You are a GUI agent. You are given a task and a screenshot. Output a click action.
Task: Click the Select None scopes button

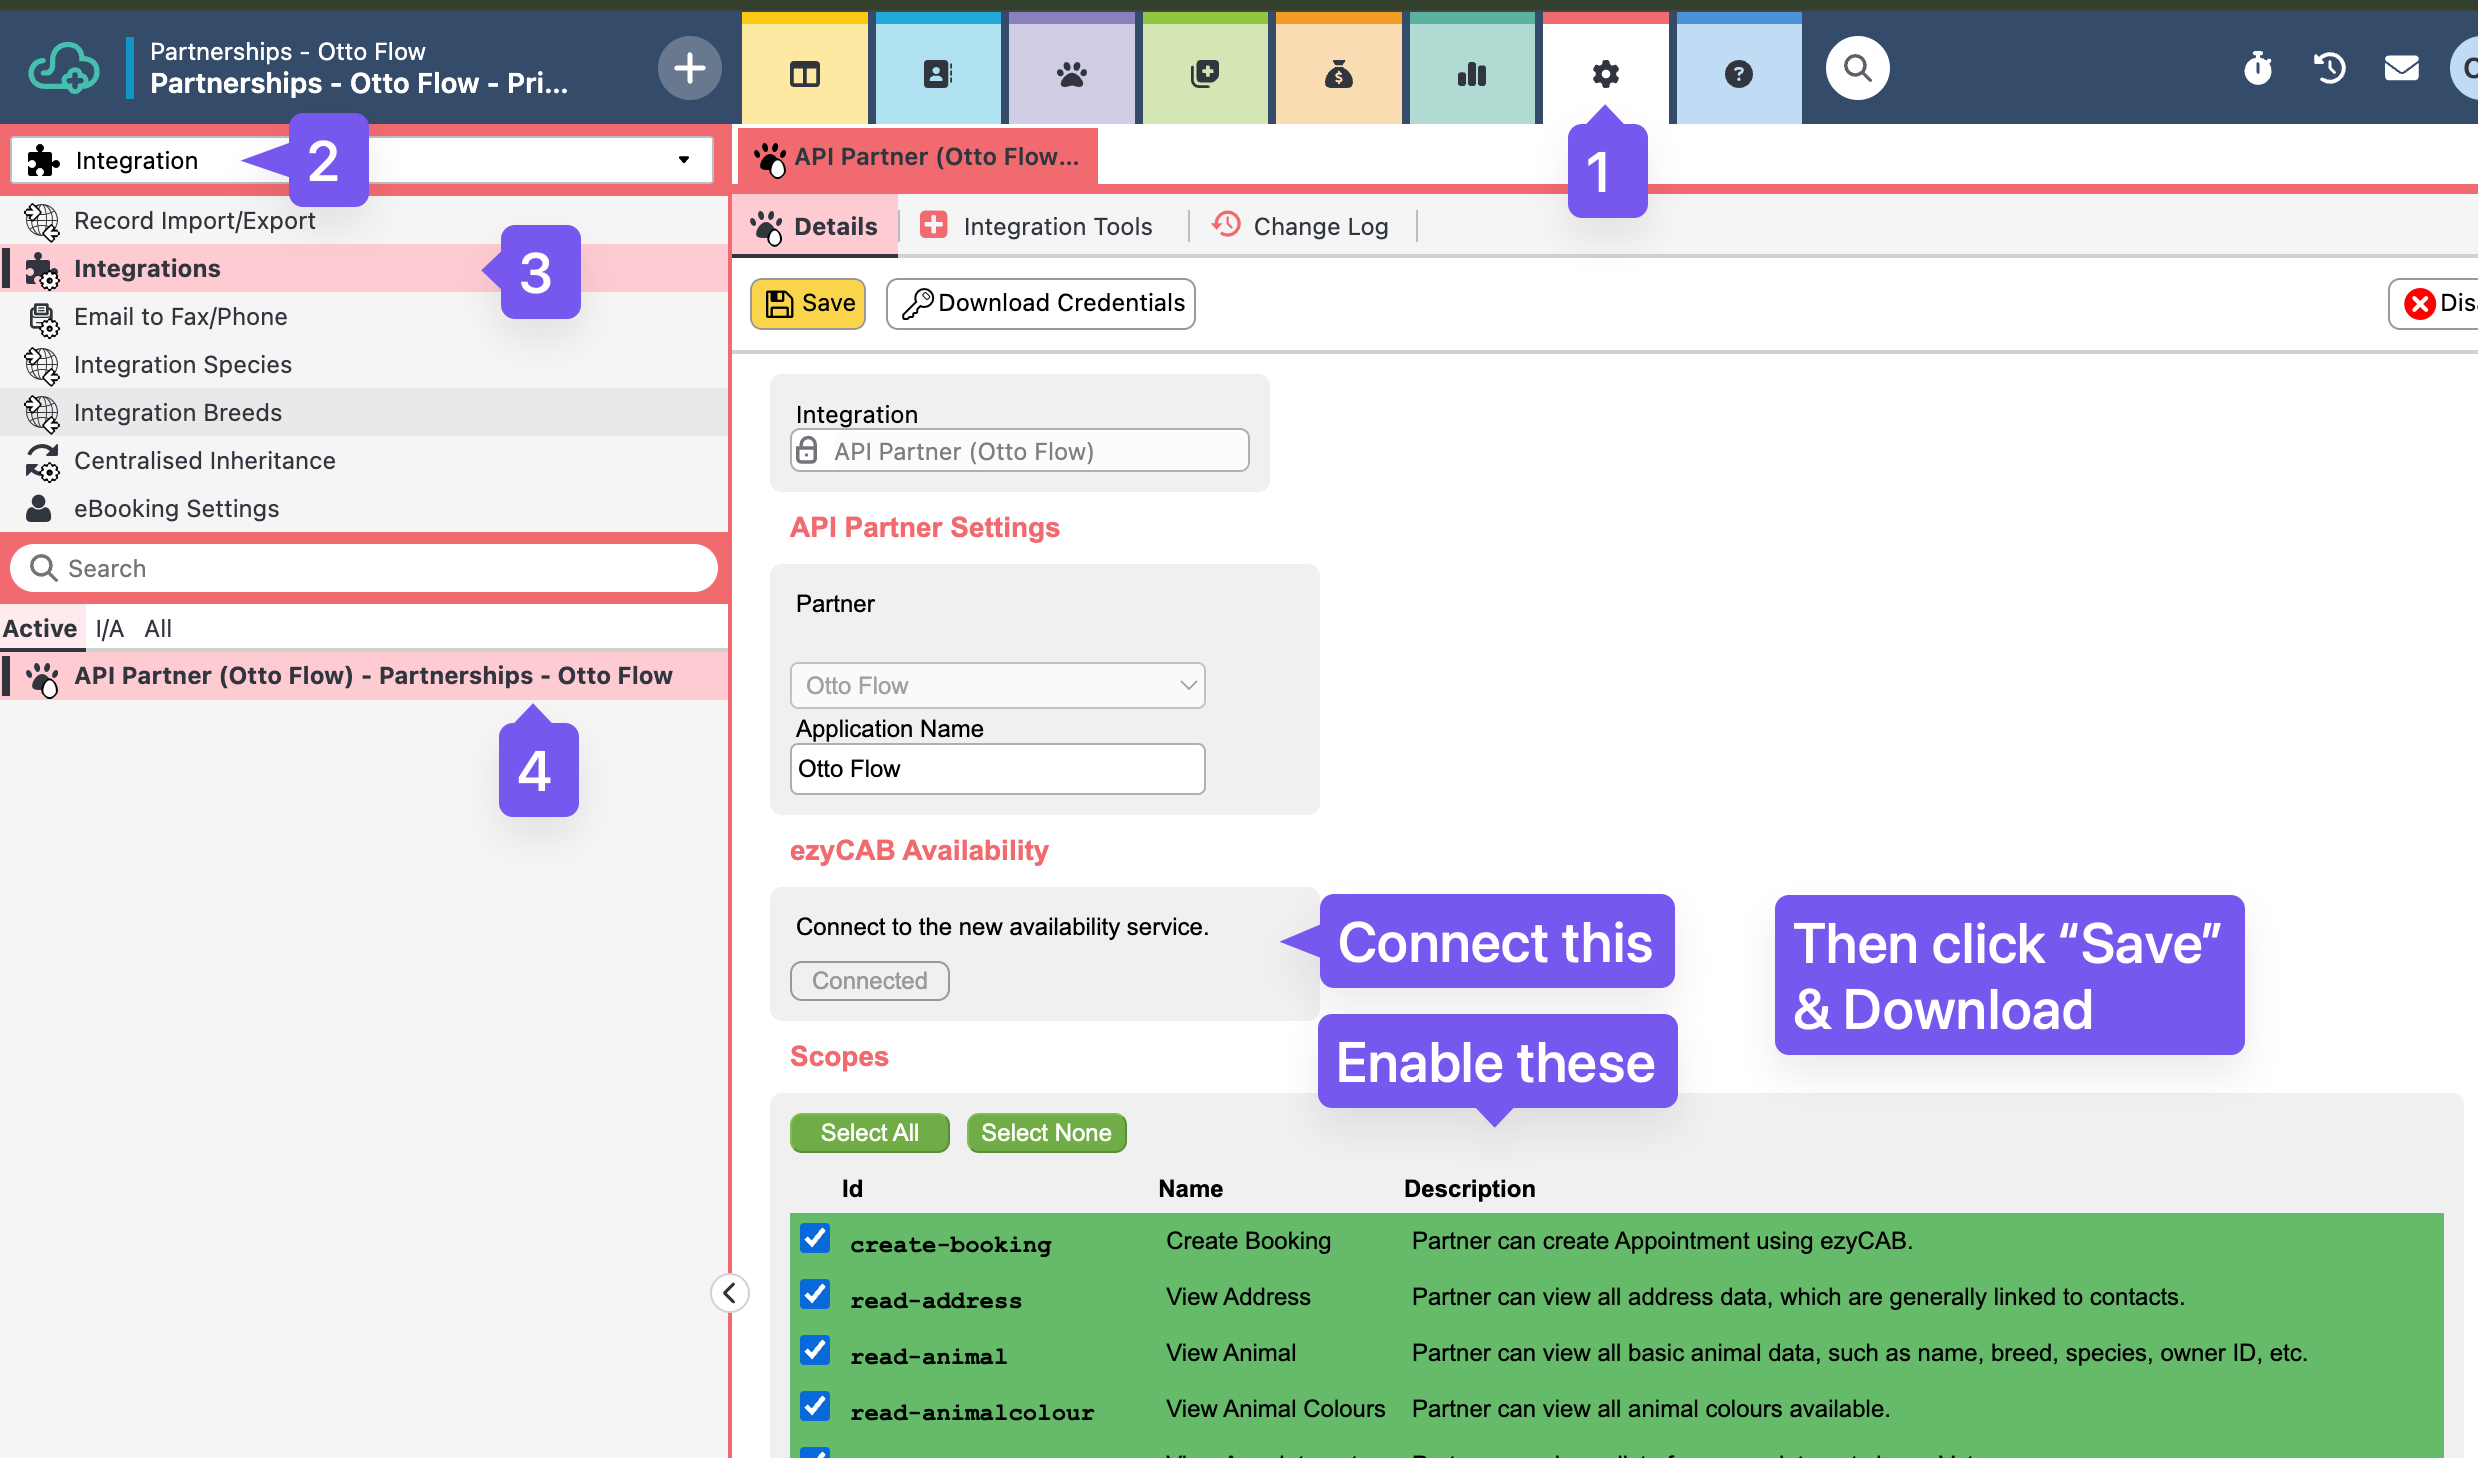(1046, 1133)
